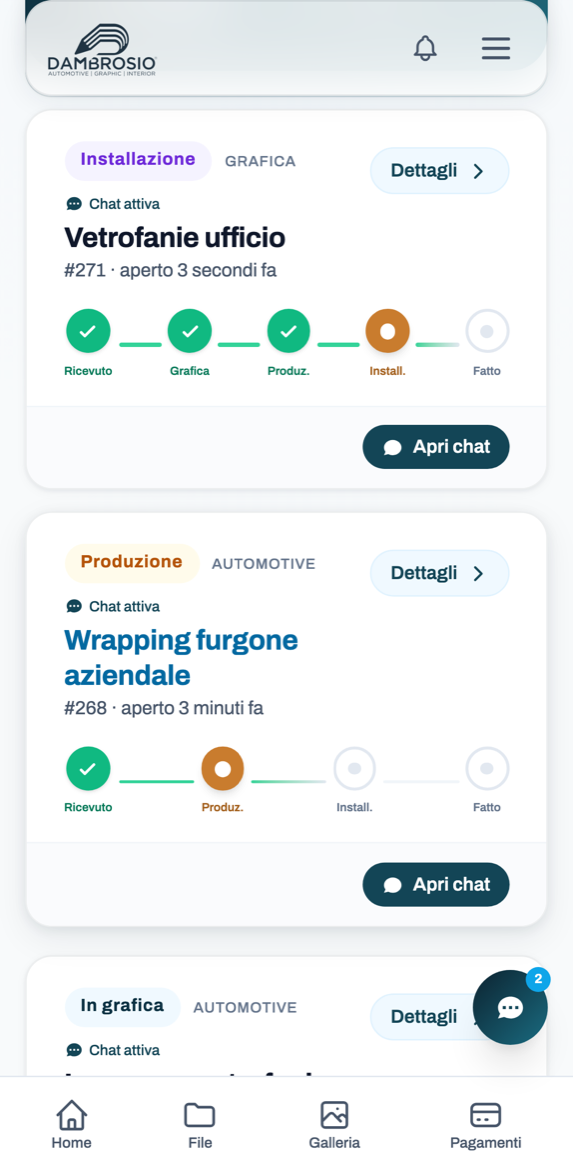Open the Pagamenti tab

[486, 1124]
